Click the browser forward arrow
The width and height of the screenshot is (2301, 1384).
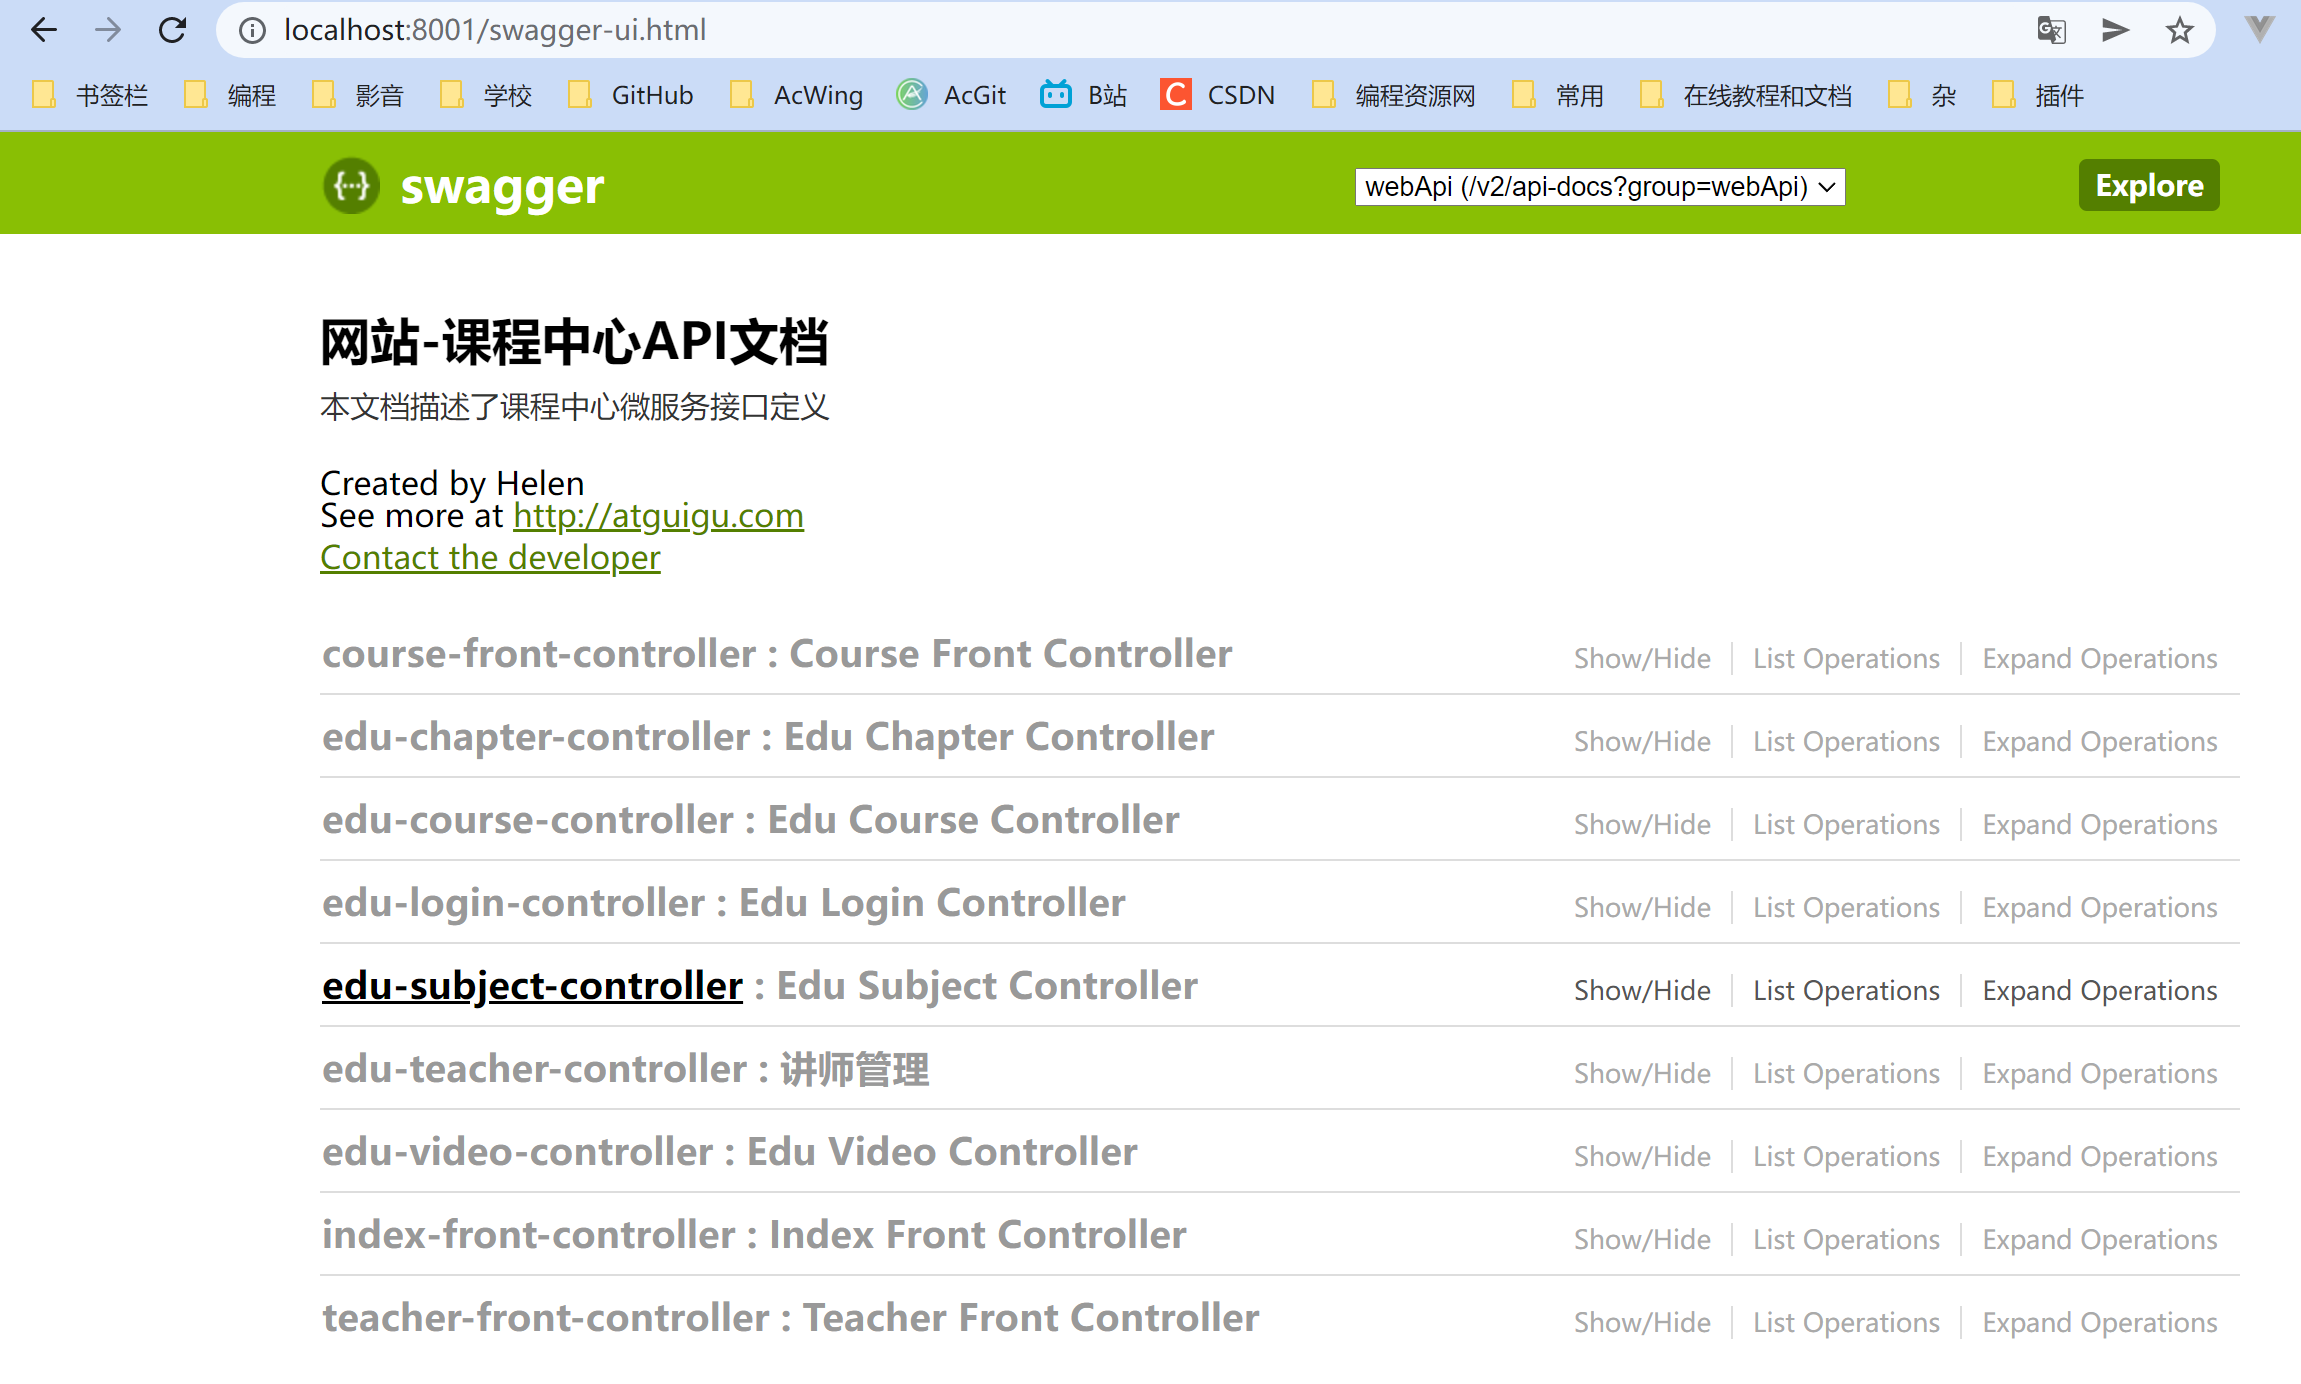[x=108, y=30]
